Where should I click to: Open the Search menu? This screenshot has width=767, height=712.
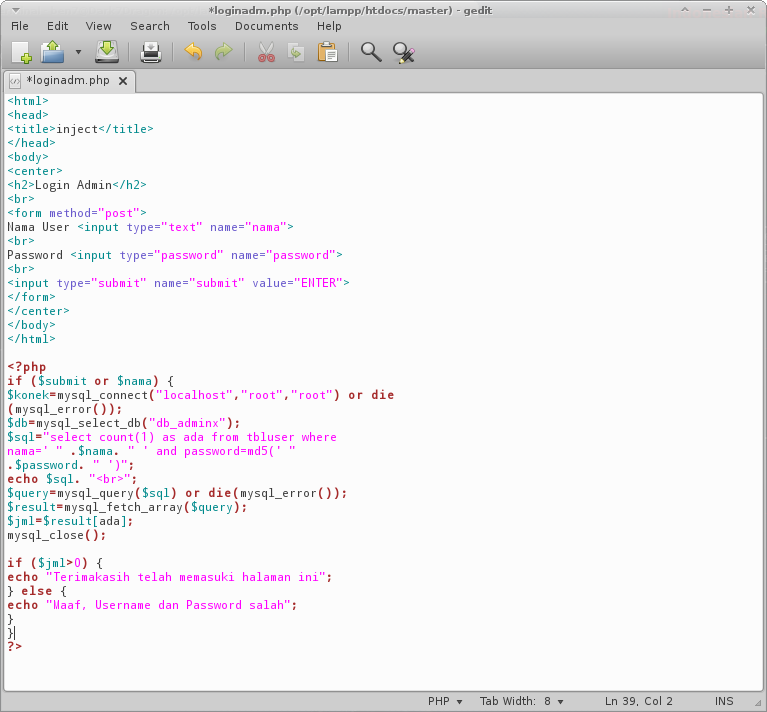(x=150, y=26)
